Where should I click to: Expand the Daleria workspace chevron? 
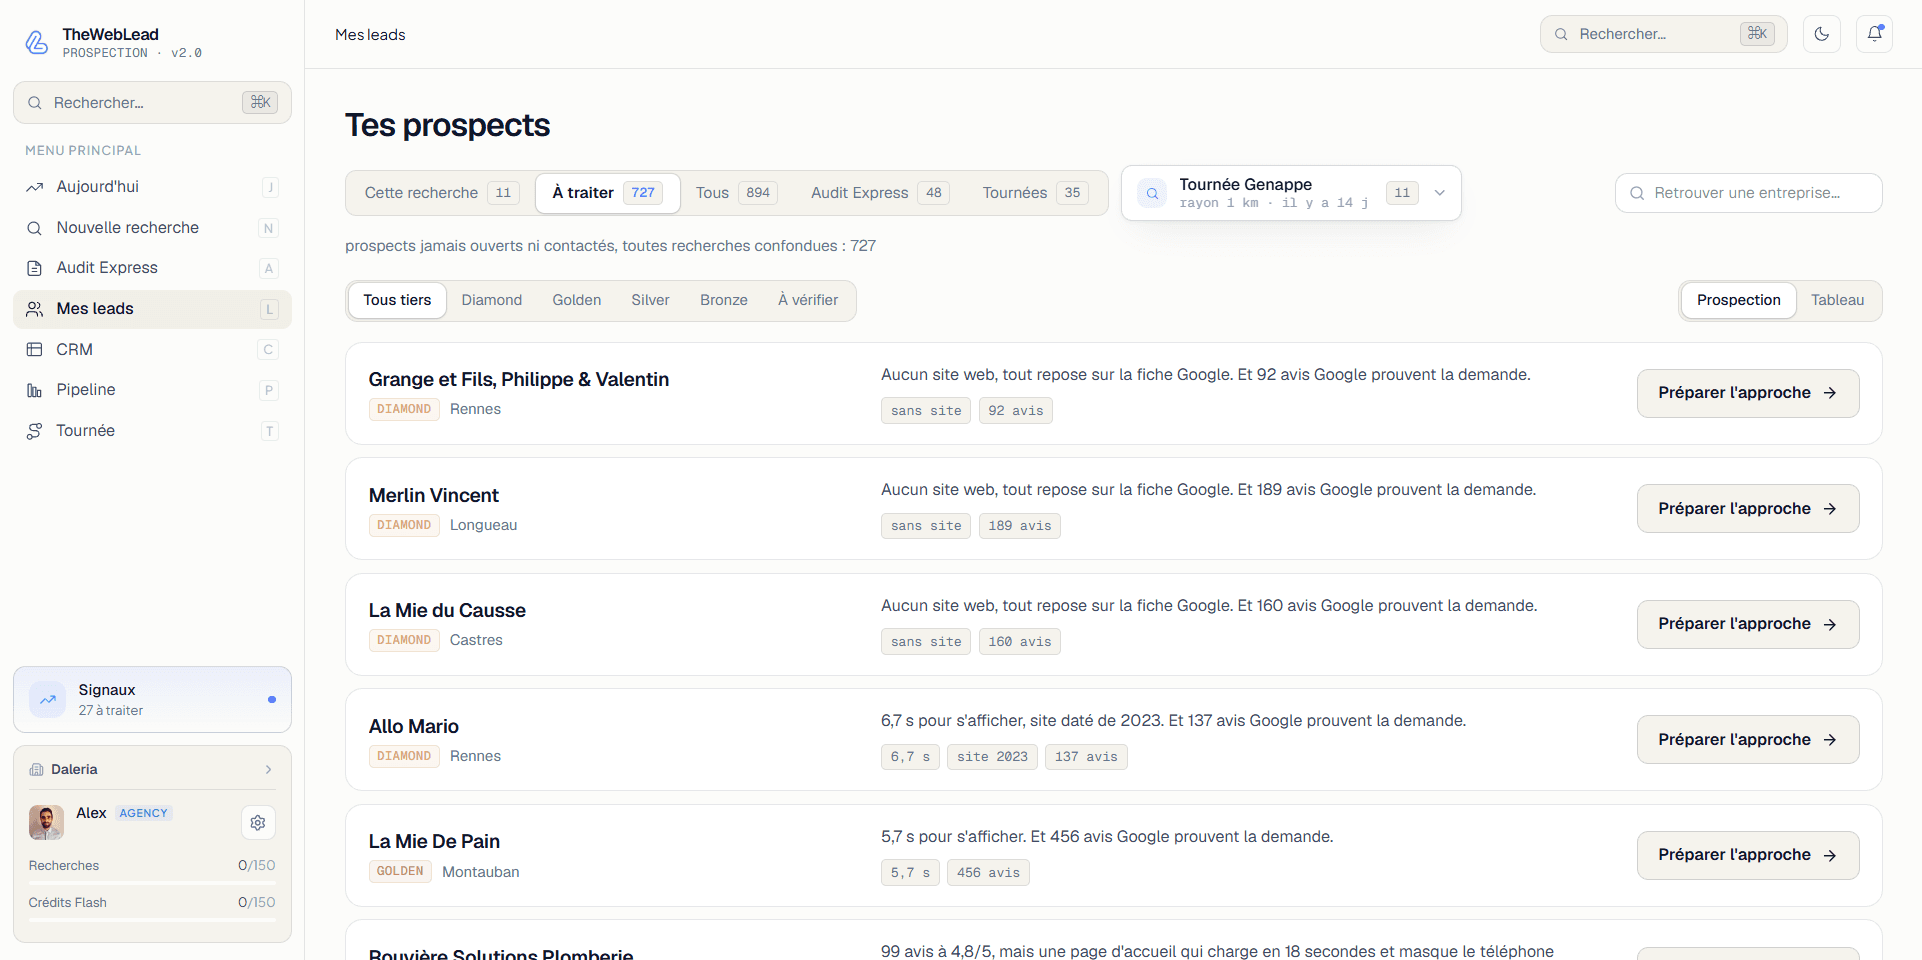click(x=268, y=770)
